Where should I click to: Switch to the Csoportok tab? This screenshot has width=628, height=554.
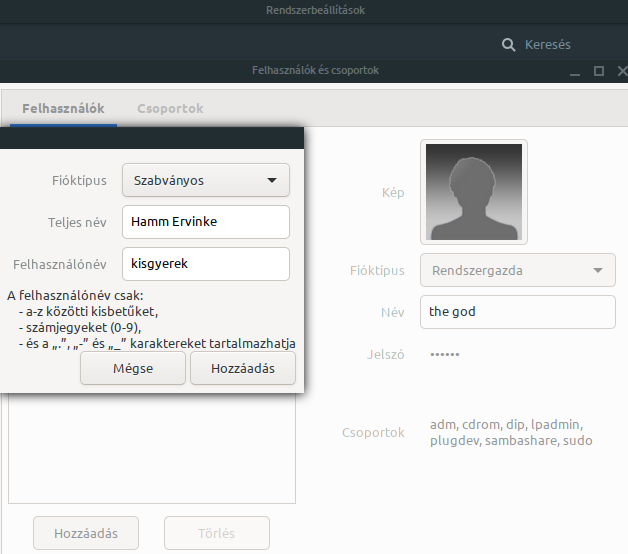[170, 109]
